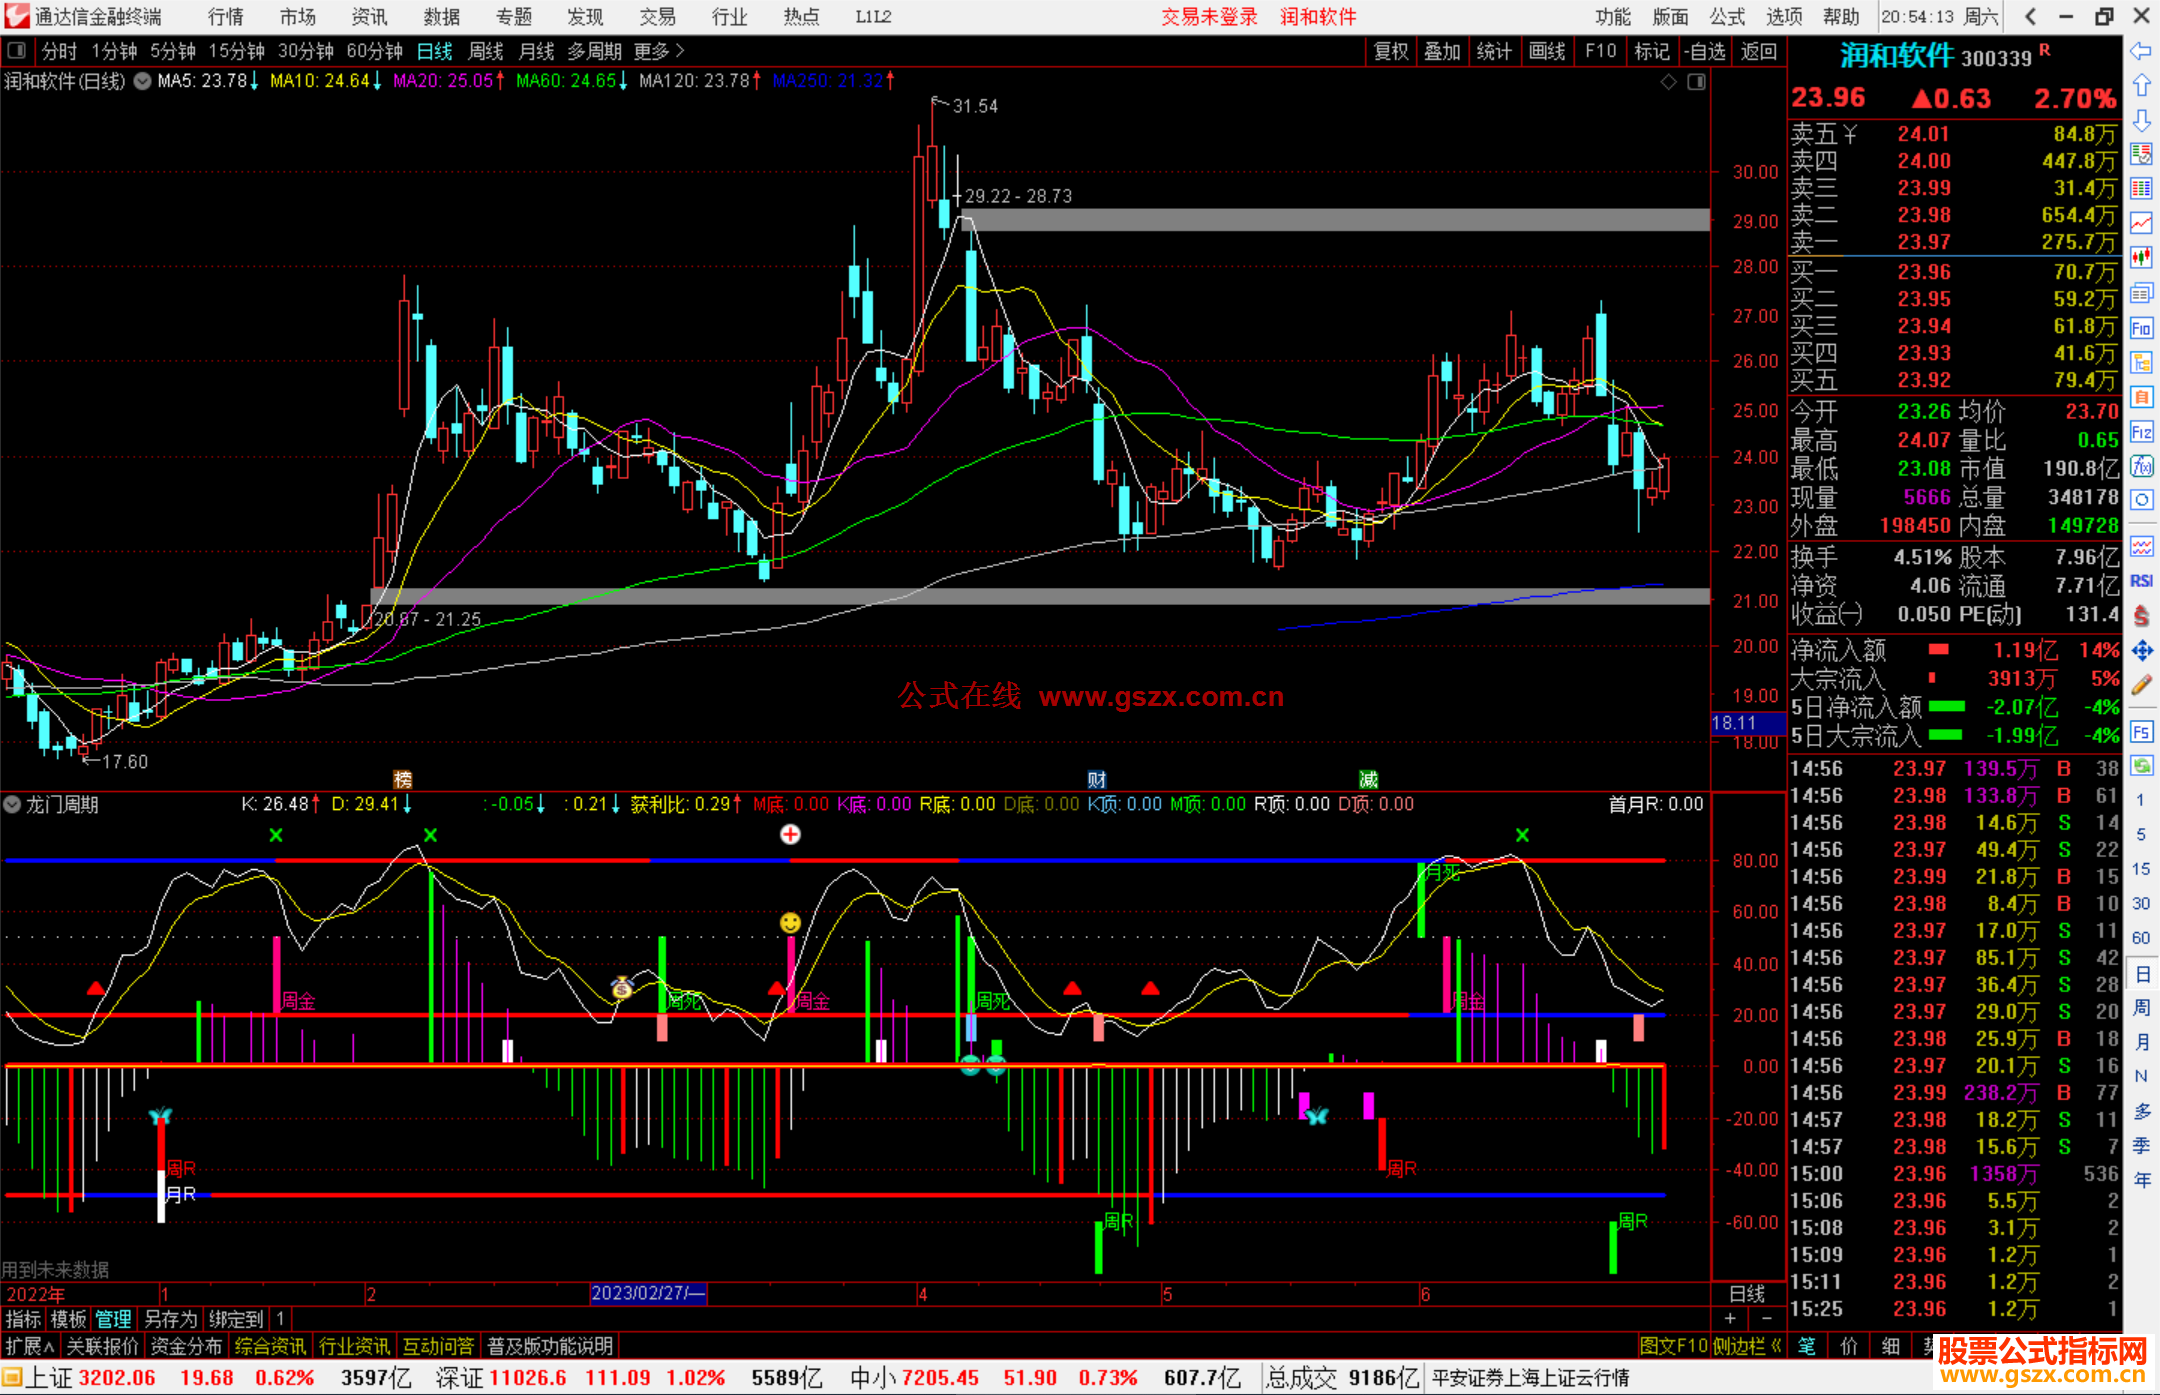Go back using the left arrow sidebar icon

tap(2141, 51)
